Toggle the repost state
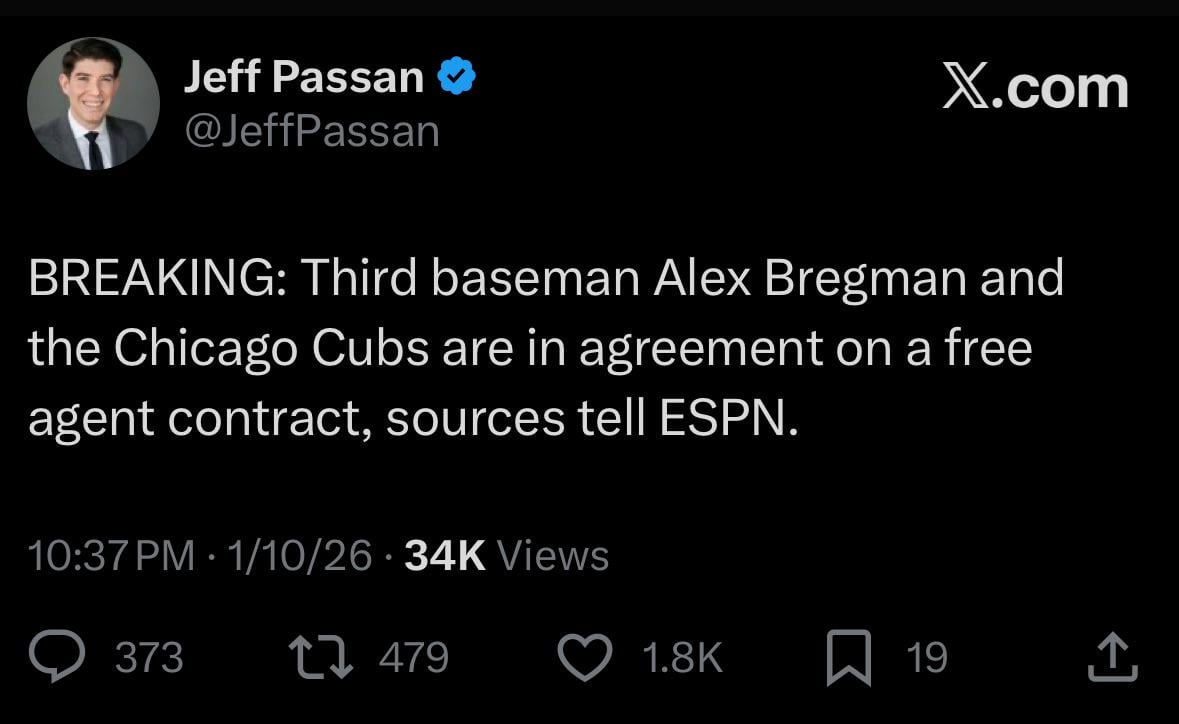This screenshot has width=1179, height=724. pyautogui.click(x=322, y=656)
